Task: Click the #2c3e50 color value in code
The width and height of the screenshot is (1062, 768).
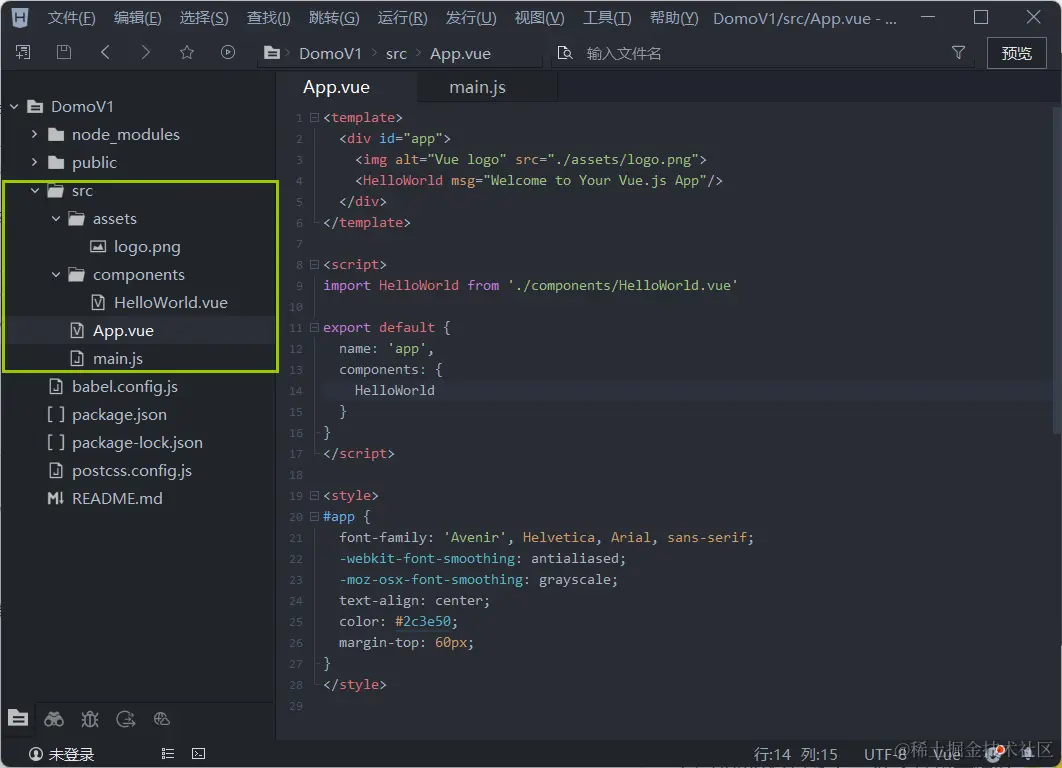Action: click(x=423, y=621)
